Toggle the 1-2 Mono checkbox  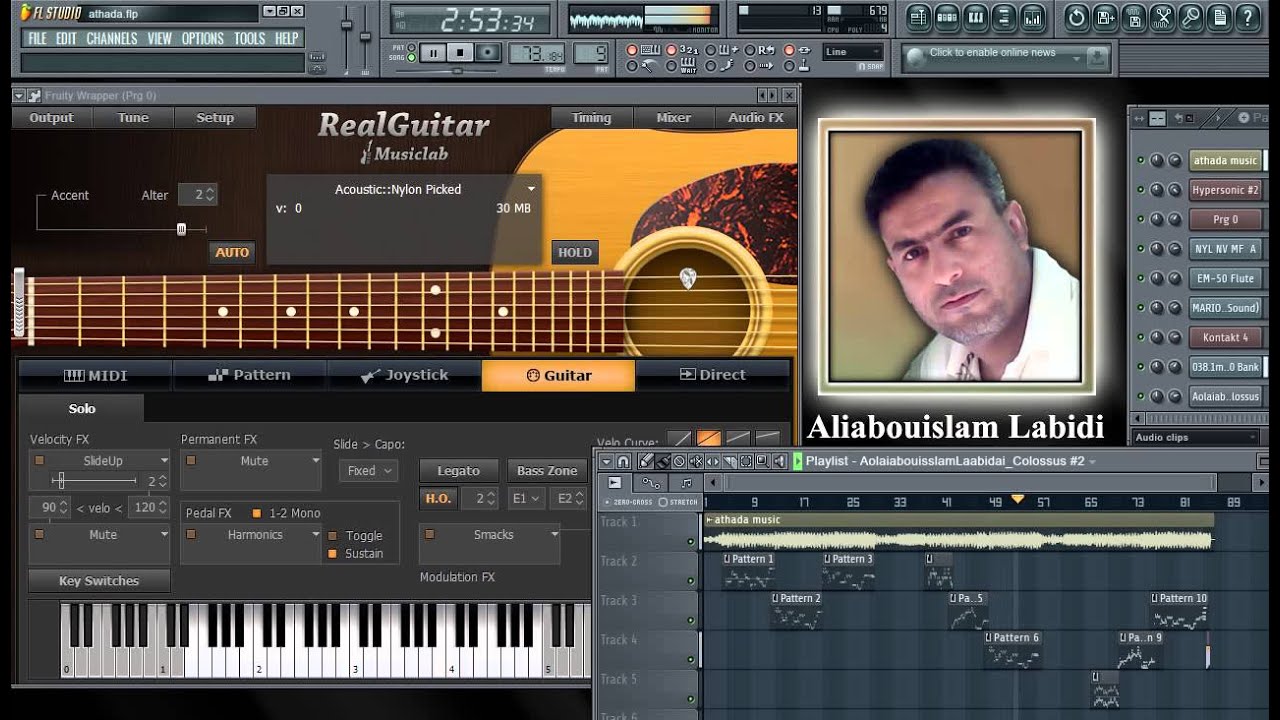256,513
